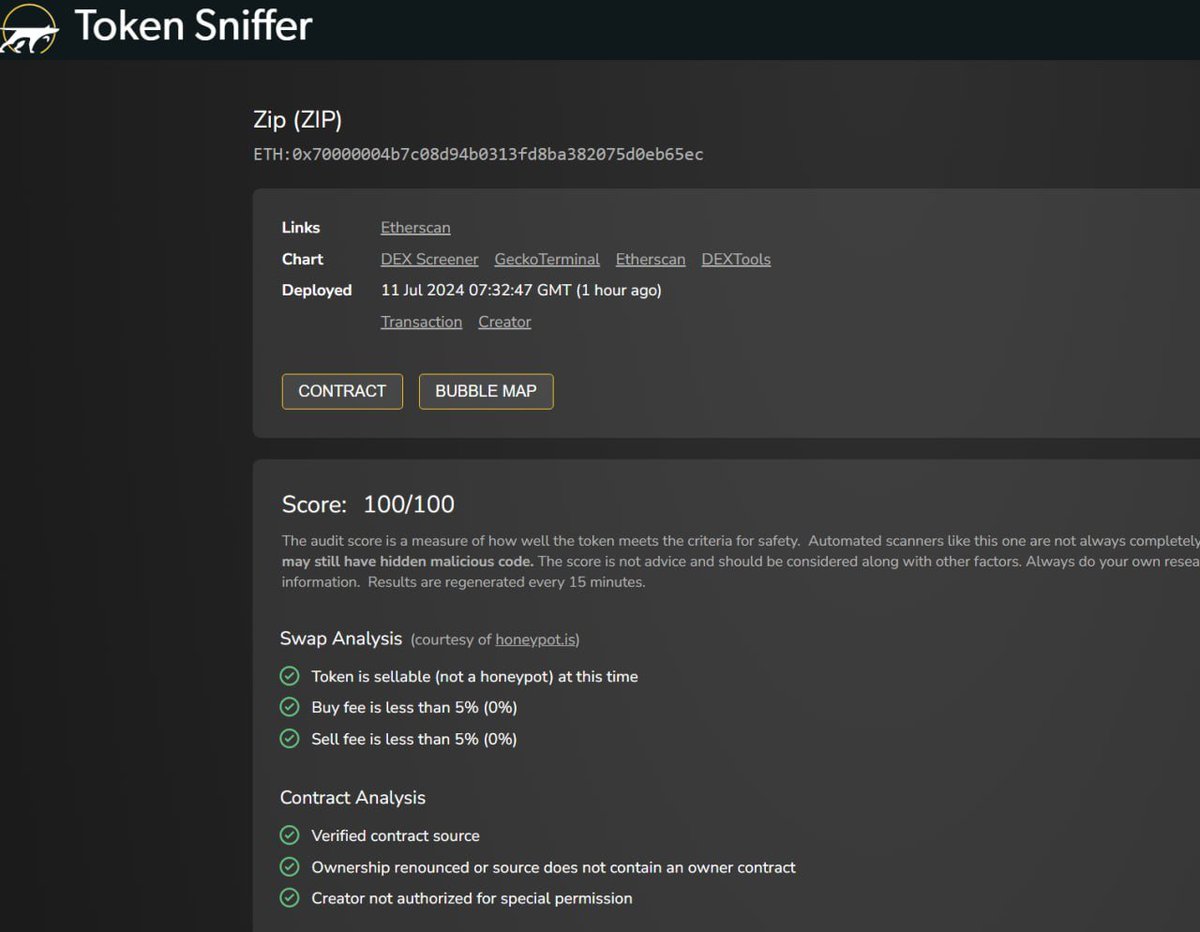This screenshot has width=1200, height=932.
Task: Click the checkmark beside 'Creator not authorized'
Action: [x=290, y=898]
